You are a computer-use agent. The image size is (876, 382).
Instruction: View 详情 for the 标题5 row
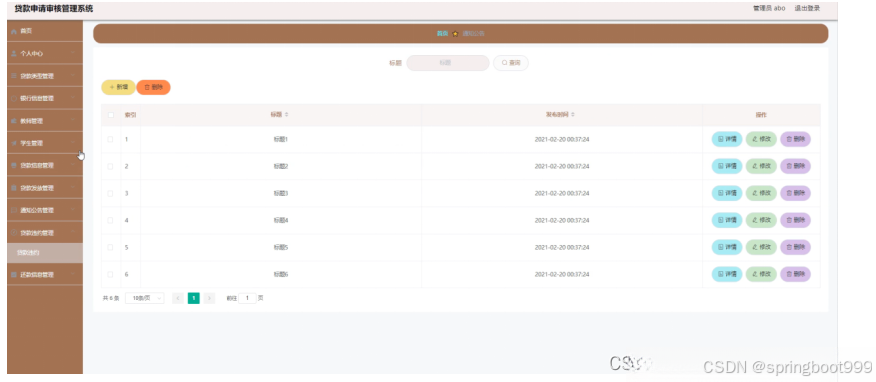tap(727, 247)
